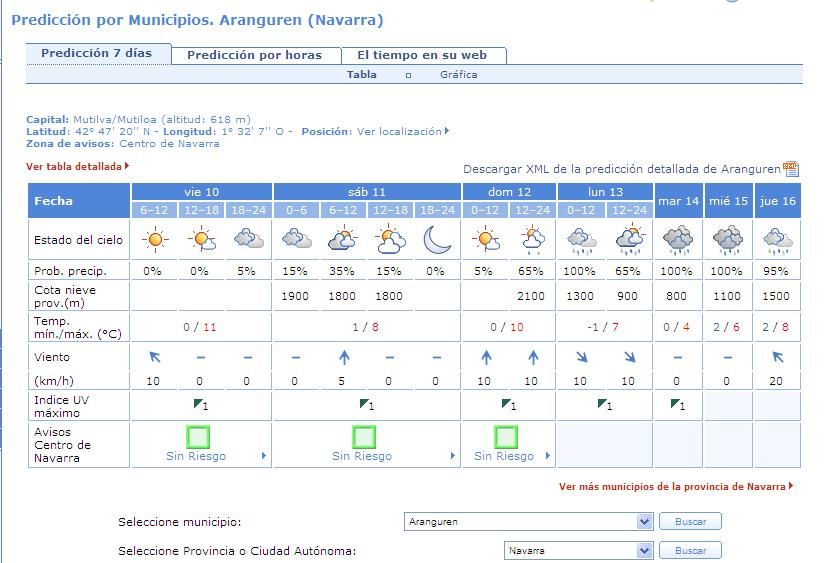Expand warning details arrow for dom 12
Image resolution: width=833 pixels, height=563 pixels.
coord(548,456)
